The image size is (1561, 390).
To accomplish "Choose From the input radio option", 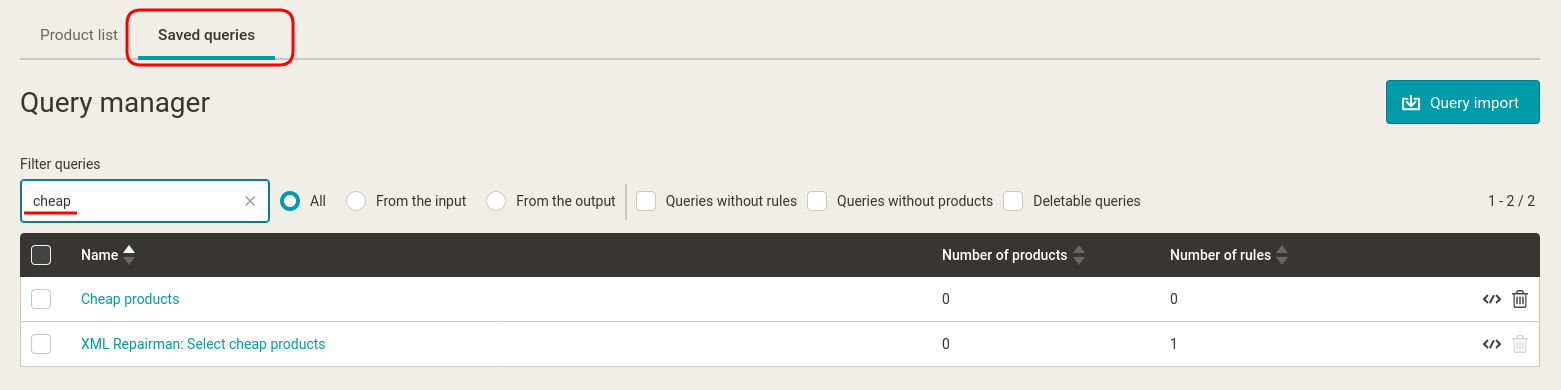I will point(356,201).
